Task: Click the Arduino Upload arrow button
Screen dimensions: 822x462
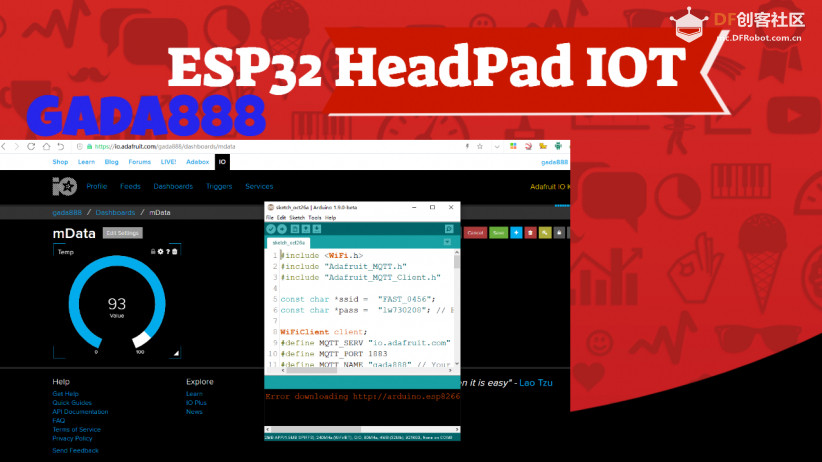Action: tap(282, 229)
